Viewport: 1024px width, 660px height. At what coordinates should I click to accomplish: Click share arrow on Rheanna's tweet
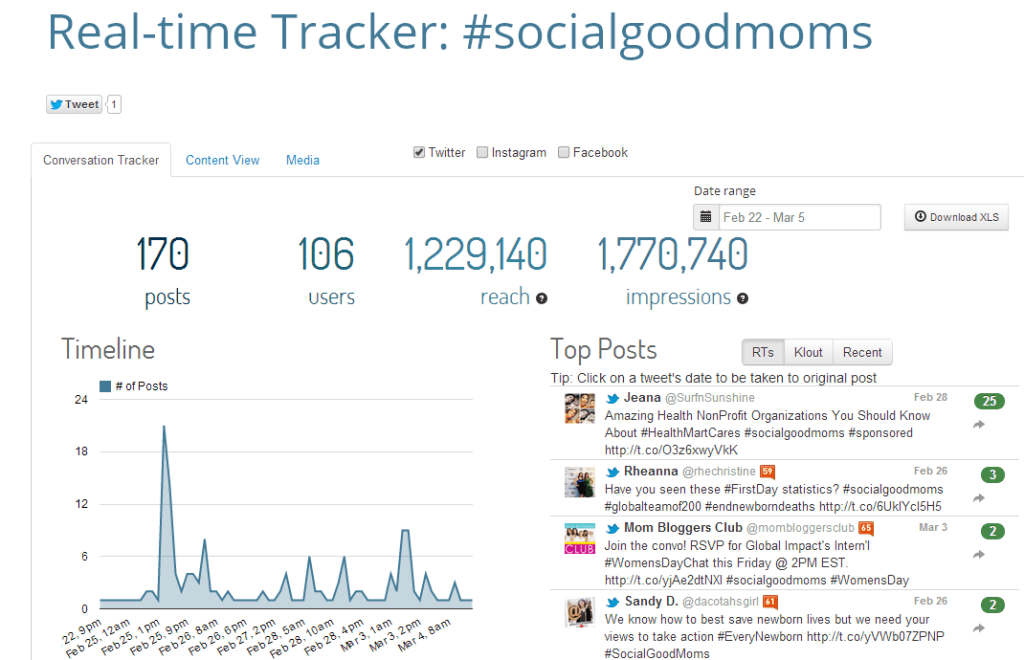979,498
